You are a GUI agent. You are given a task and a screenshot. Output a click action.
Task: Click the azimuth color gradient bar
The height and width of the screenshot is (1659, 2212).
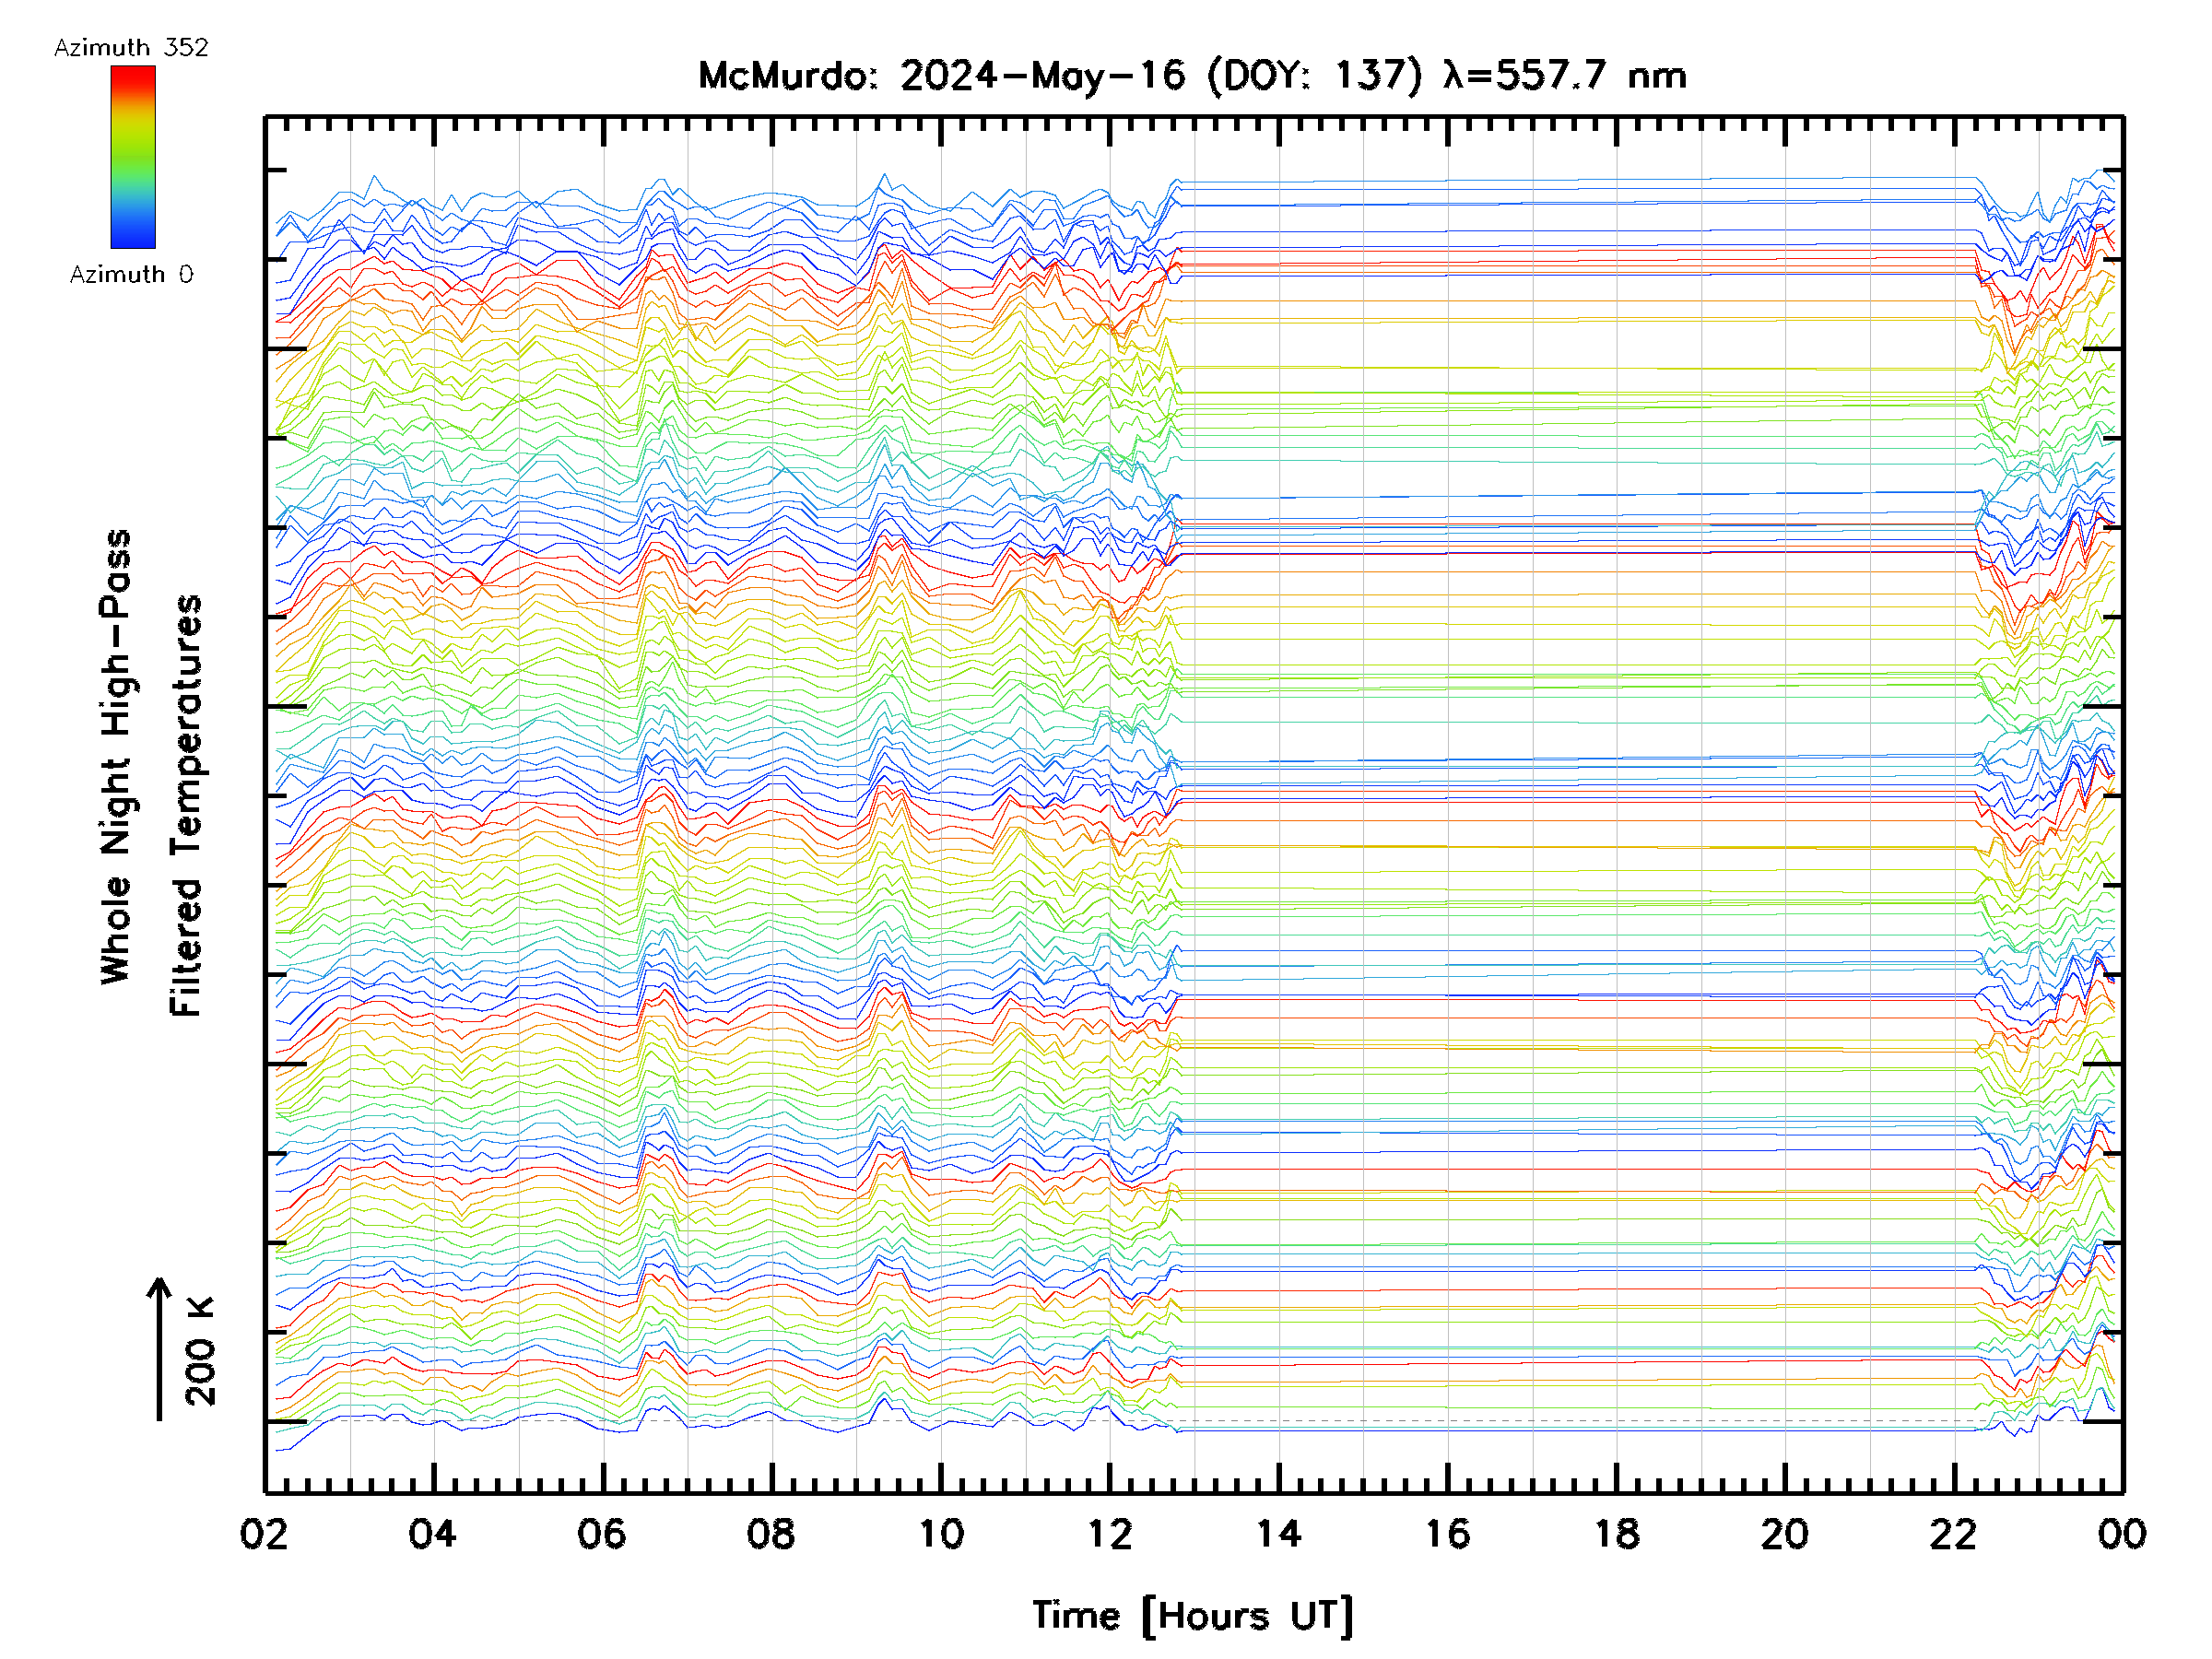point(133,157)
